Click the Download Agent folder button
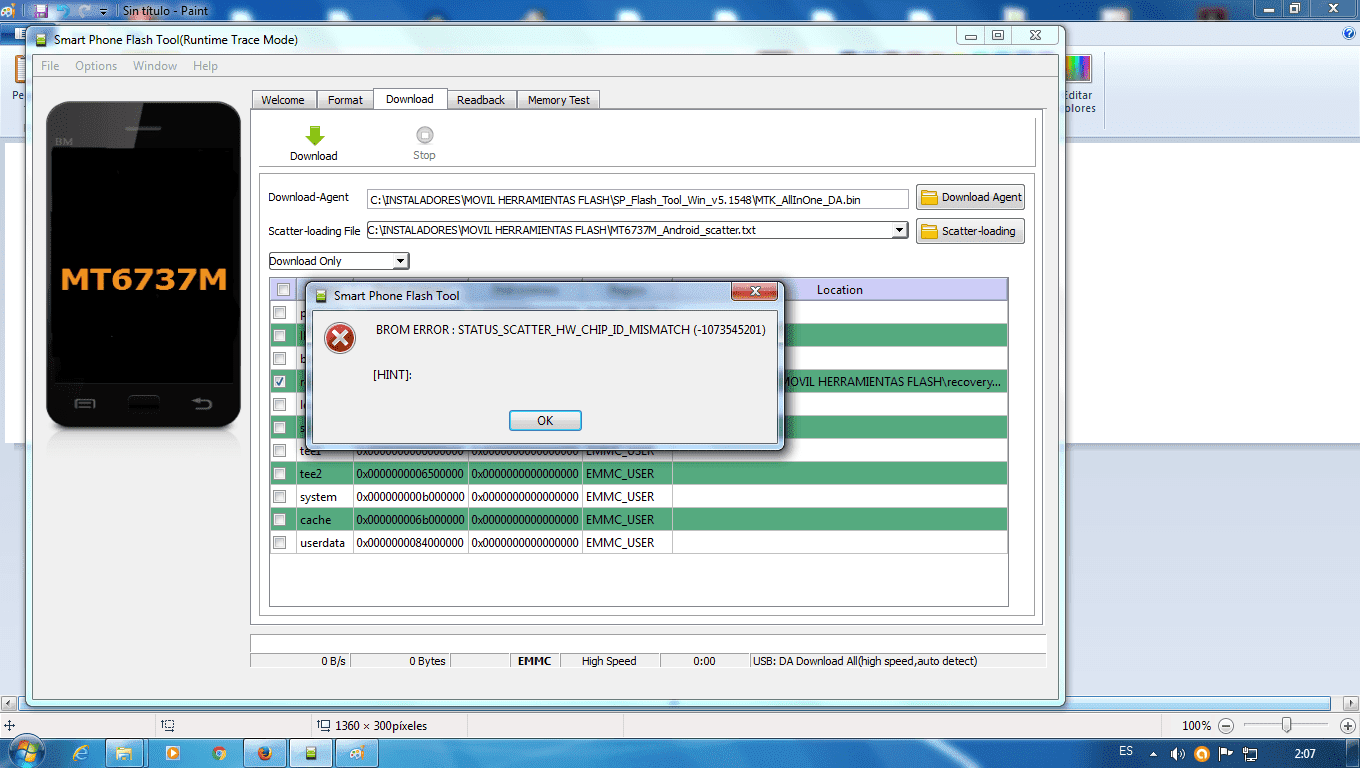Viewport: 1360px width, 768px height. coord(970,197)
